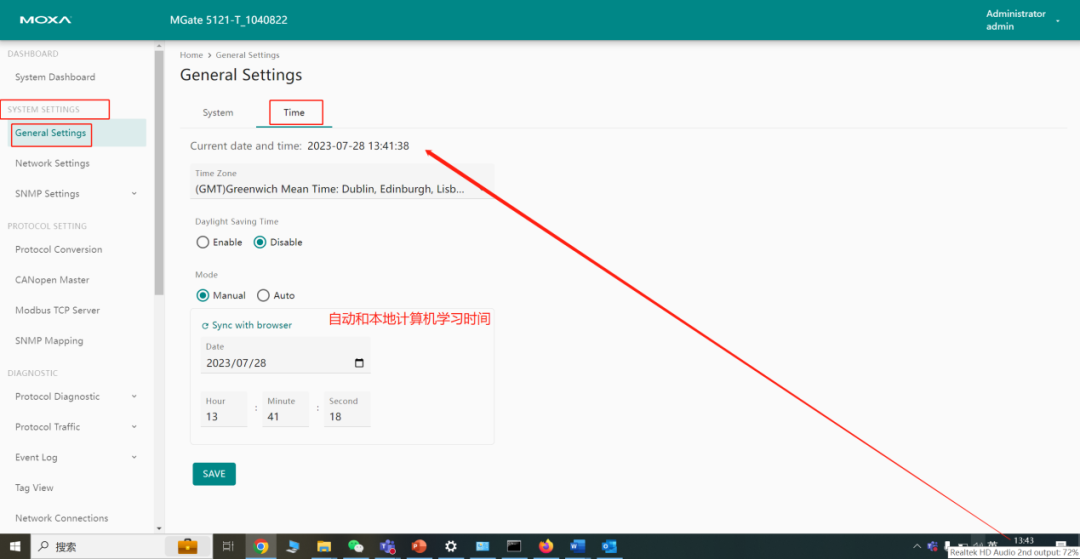1080x559 pixels.
Task: Click the Date input field
Action: point(286,355)
